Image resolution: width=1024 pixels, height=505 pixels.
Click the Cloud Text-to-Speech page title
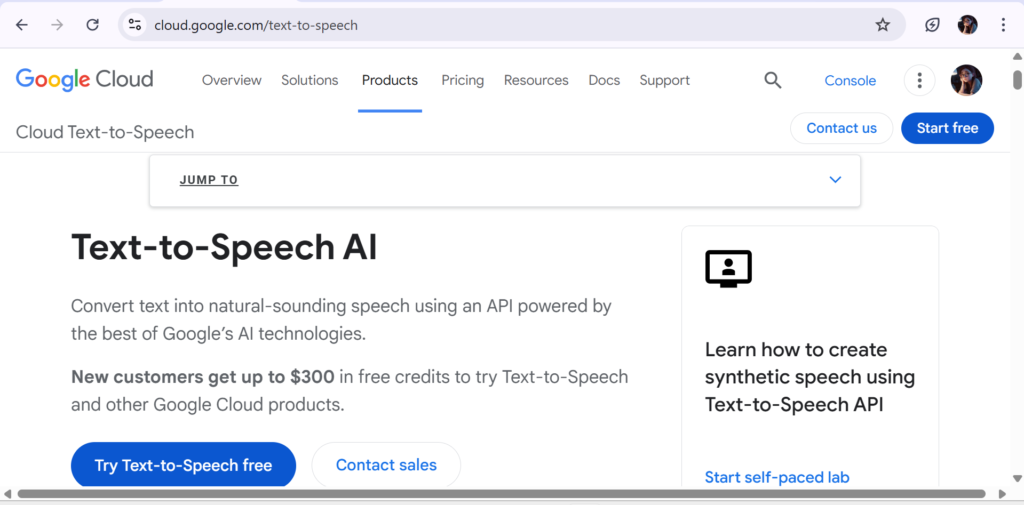pos(105,133)
